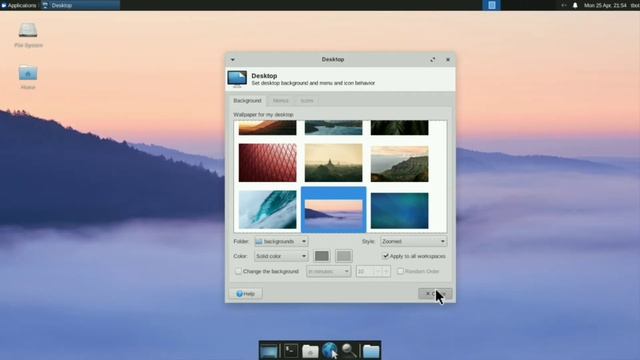Open the Home folder desktop icon
640x360 pixels.
pyautogui.click(x=28, y=77)
